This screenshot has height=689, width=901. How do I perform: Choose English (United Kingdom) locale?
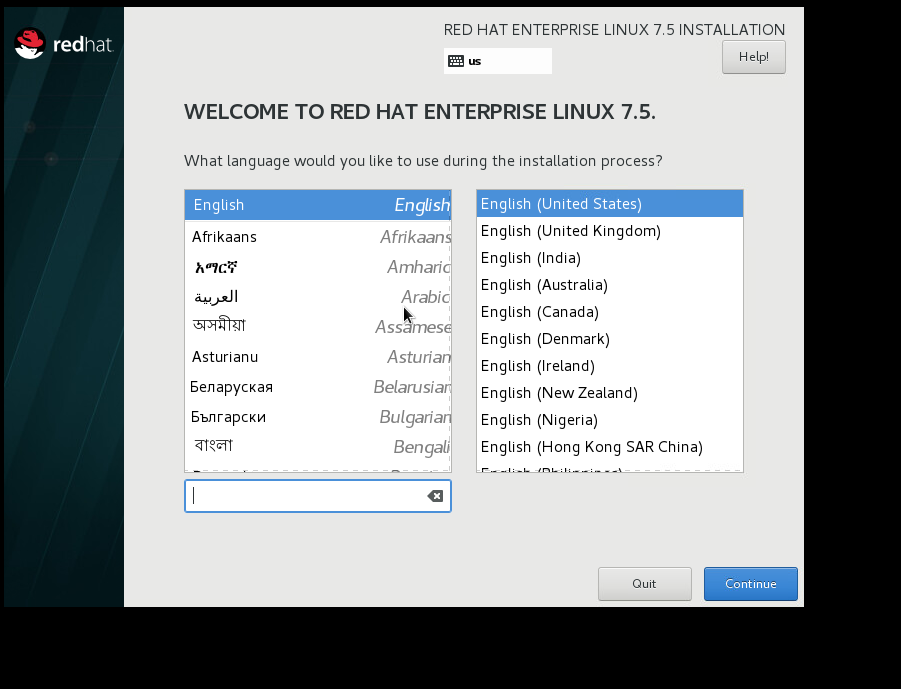[x=610, y=231]
